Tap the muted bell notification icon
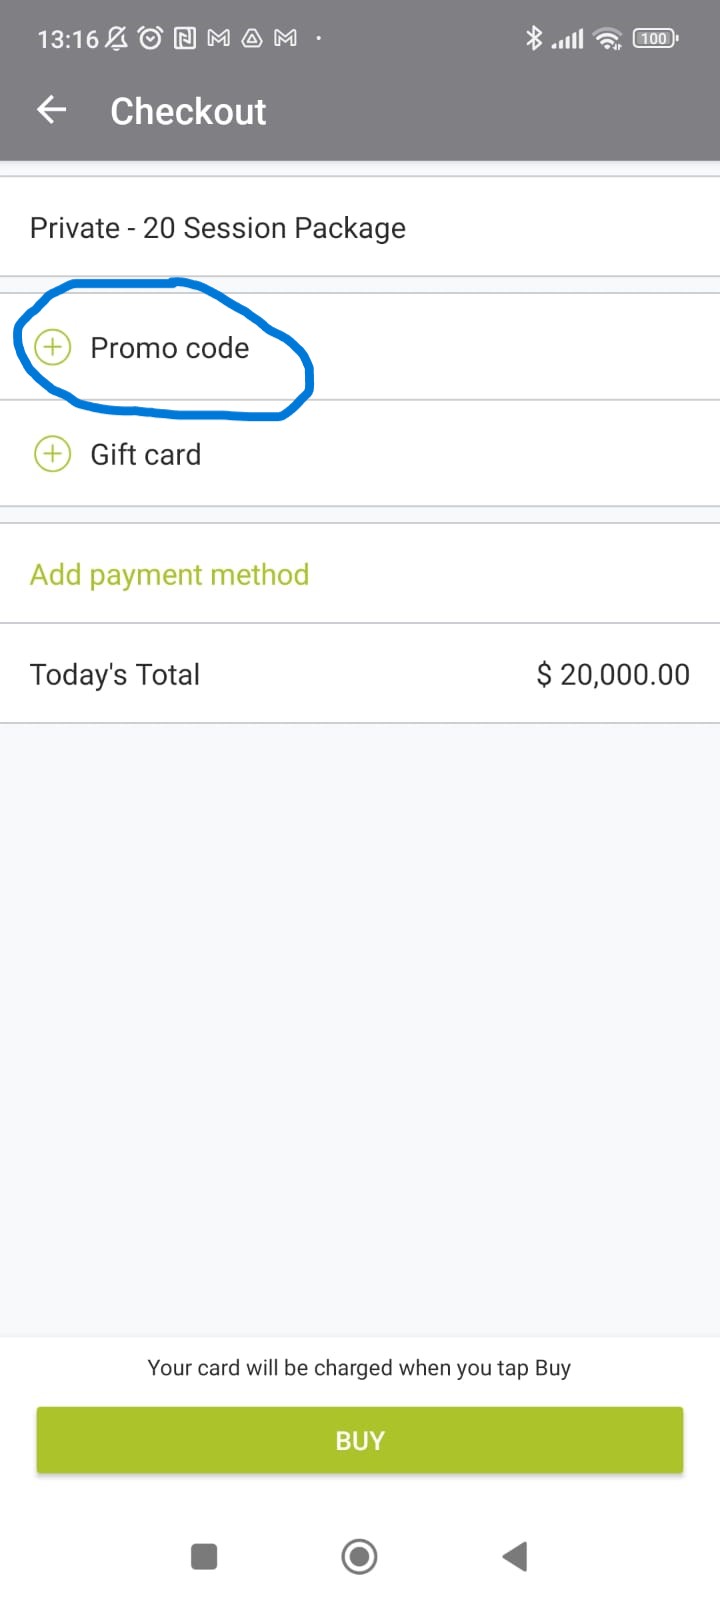Image resolution: width=720 pixels, height=1600 pixels. tap(117, 38)
